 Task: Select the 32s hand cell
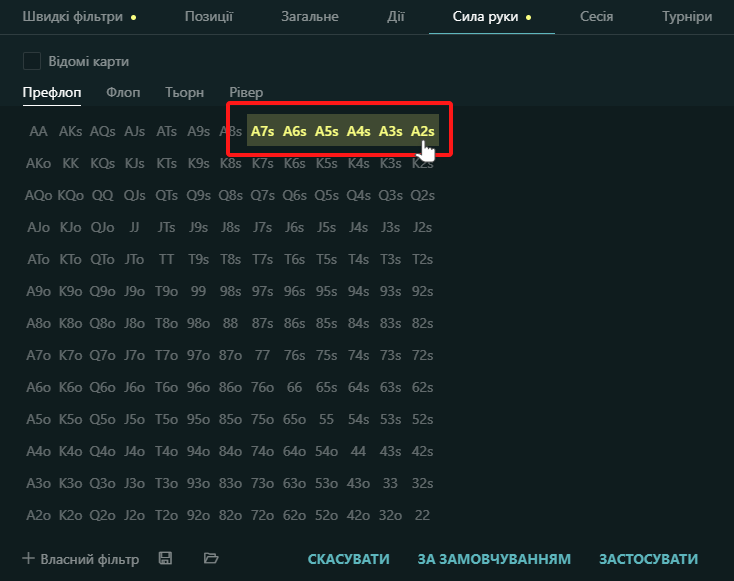click(x=422, y=483)
